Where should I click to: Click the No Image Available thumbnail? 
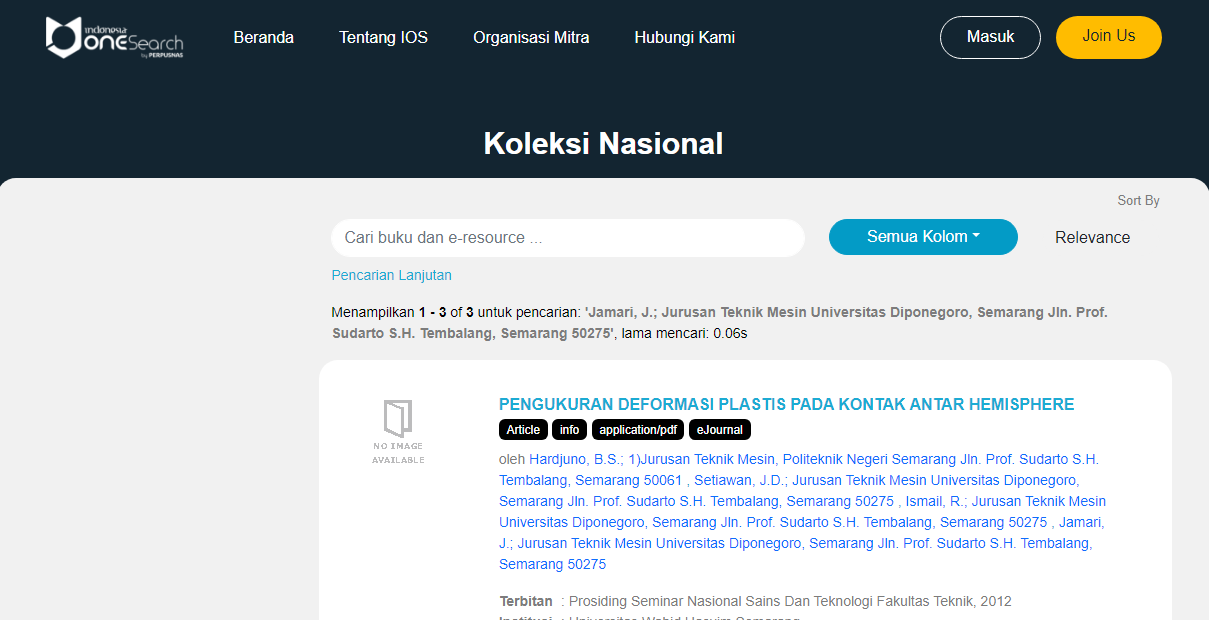(398, 431)
